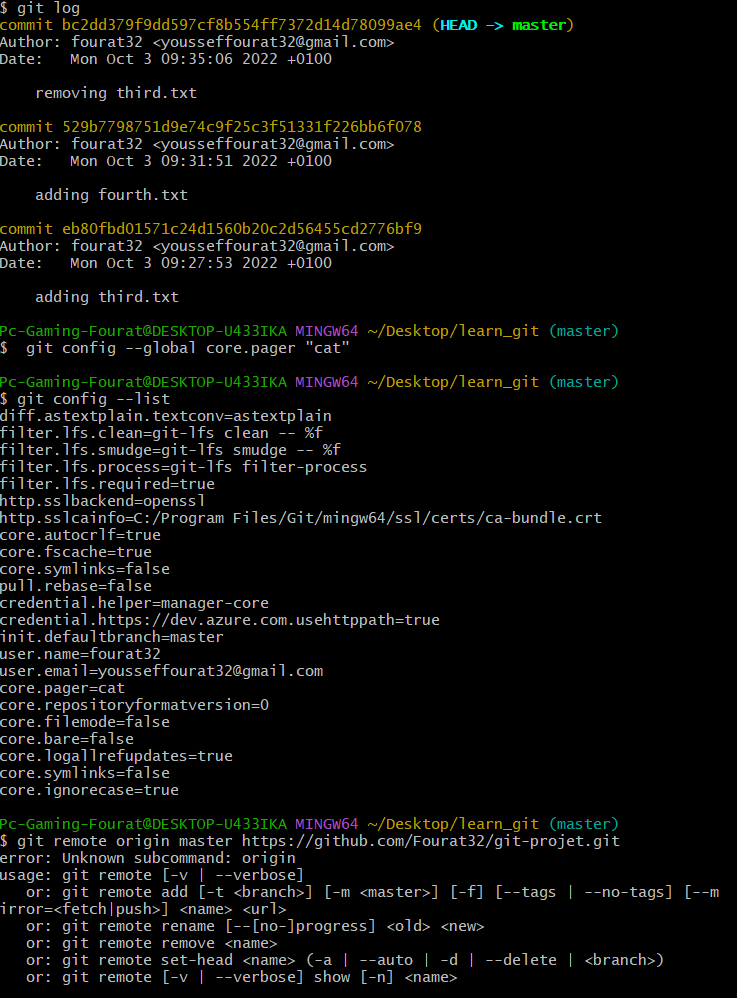Click the 'git remote set-head' usage line

tap(344, 960)
